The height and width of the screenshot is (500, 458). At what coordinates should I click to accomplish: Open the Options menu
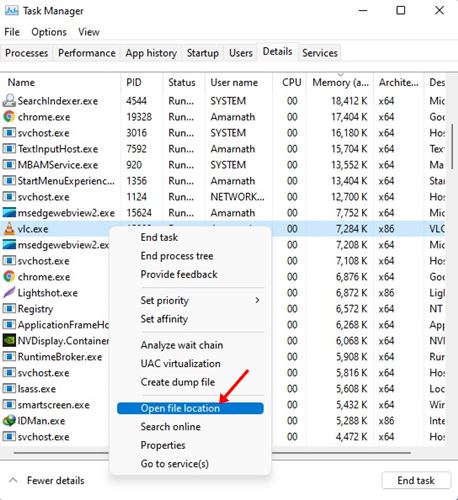tap(49, 32)
